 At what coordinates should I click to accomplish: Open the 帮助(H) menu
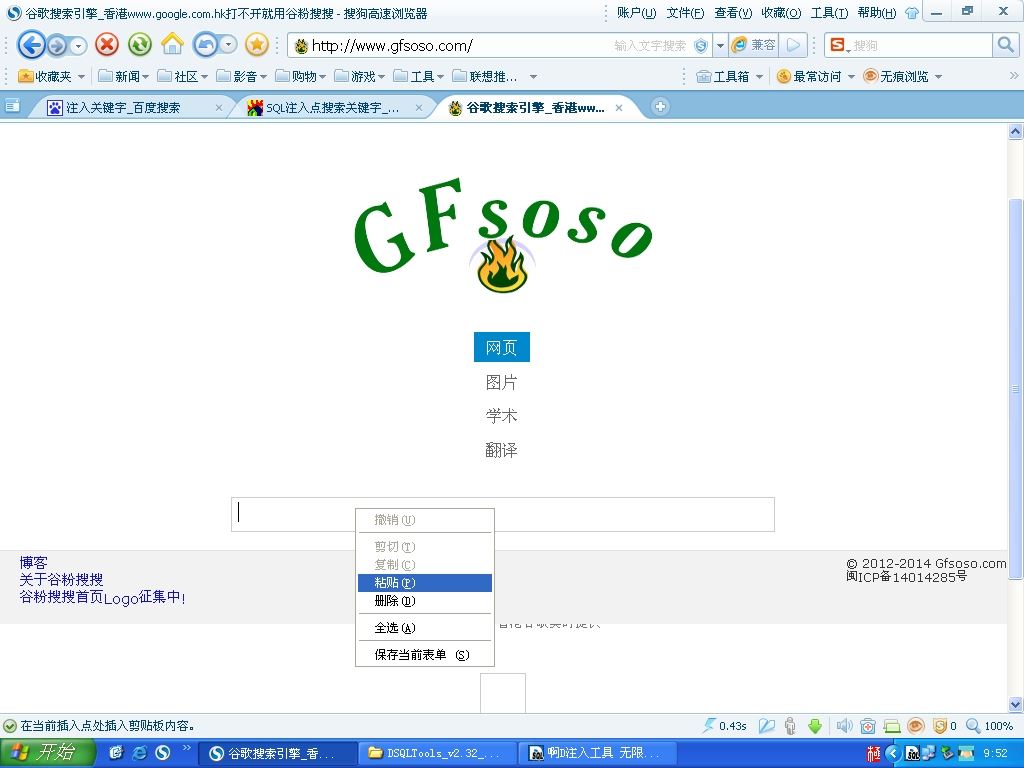(x=877, y=12)
